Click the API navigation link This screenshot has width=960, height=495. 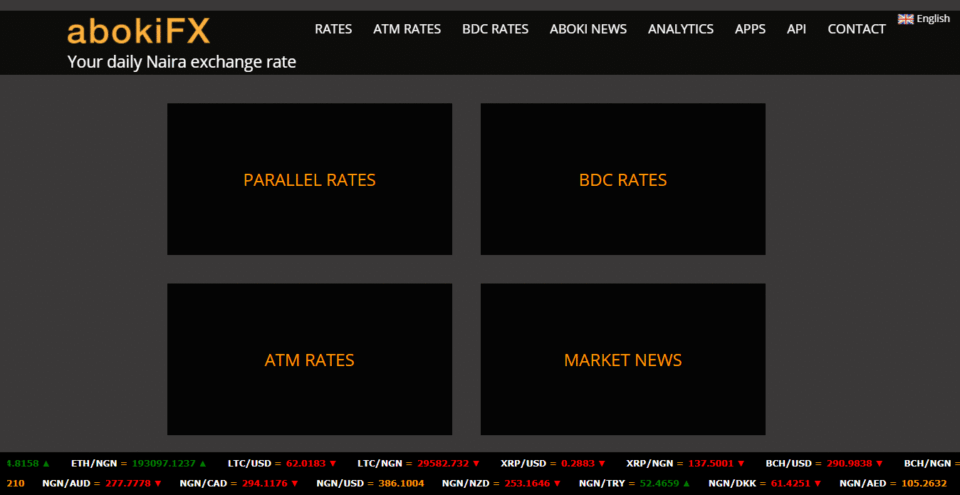pos(796,29)
